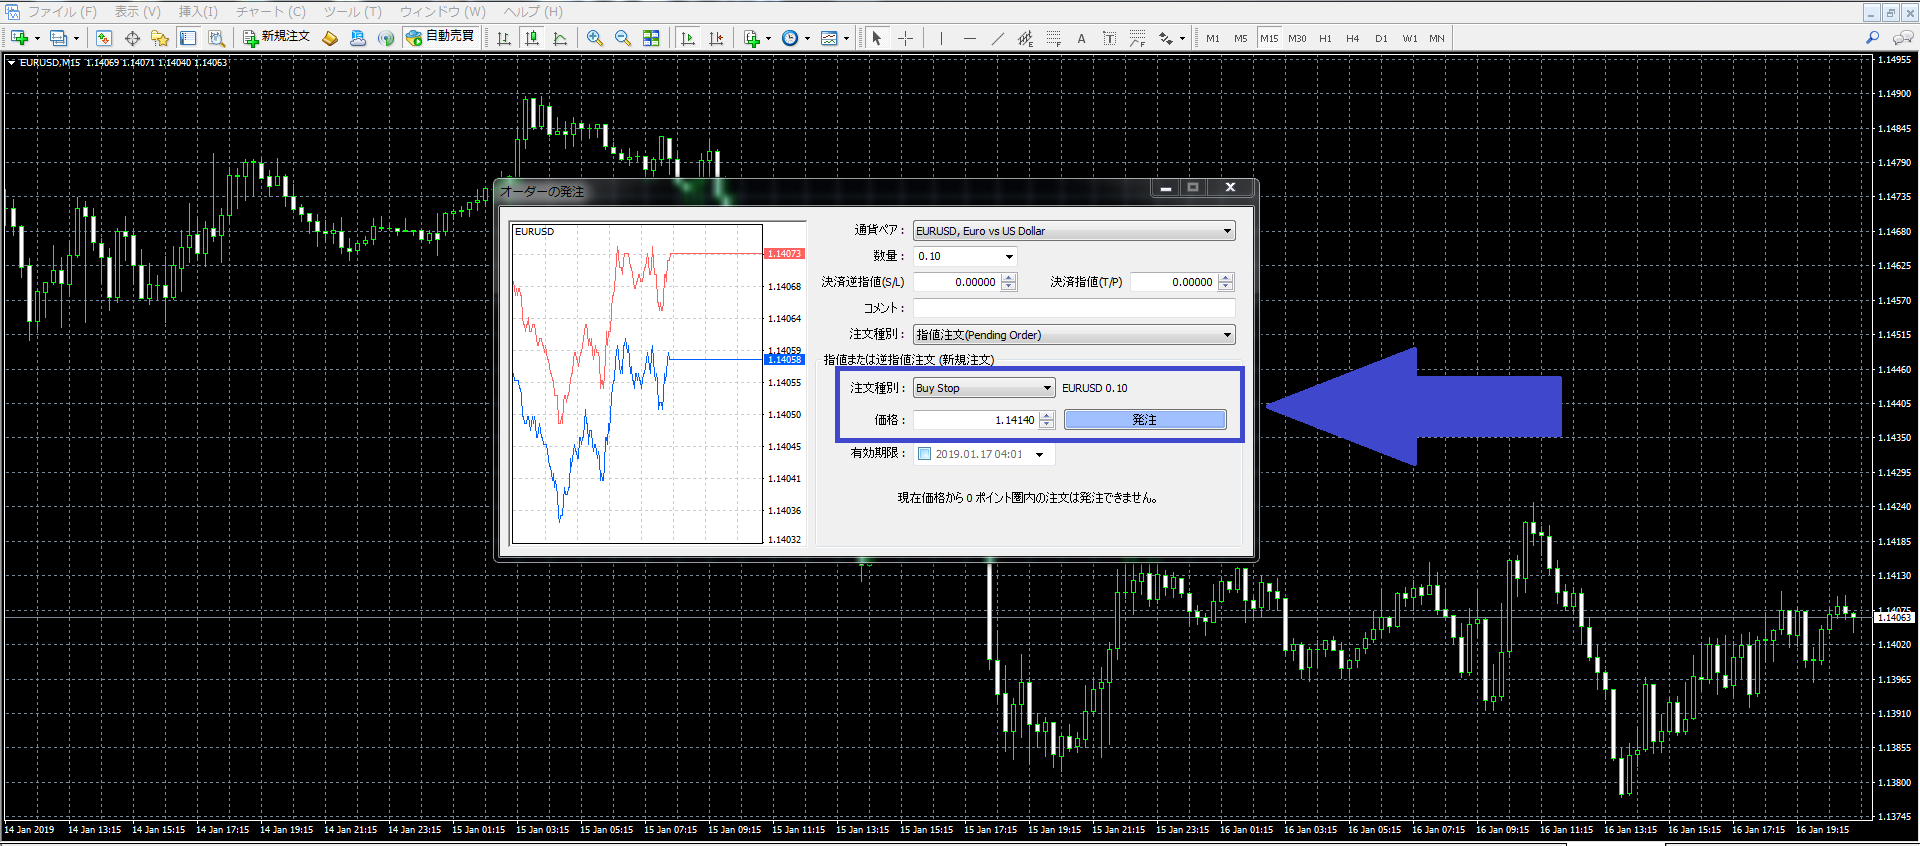1920x846 pixels.
Task: Switch to the H1 timeframe
Action: point(1325,38)
